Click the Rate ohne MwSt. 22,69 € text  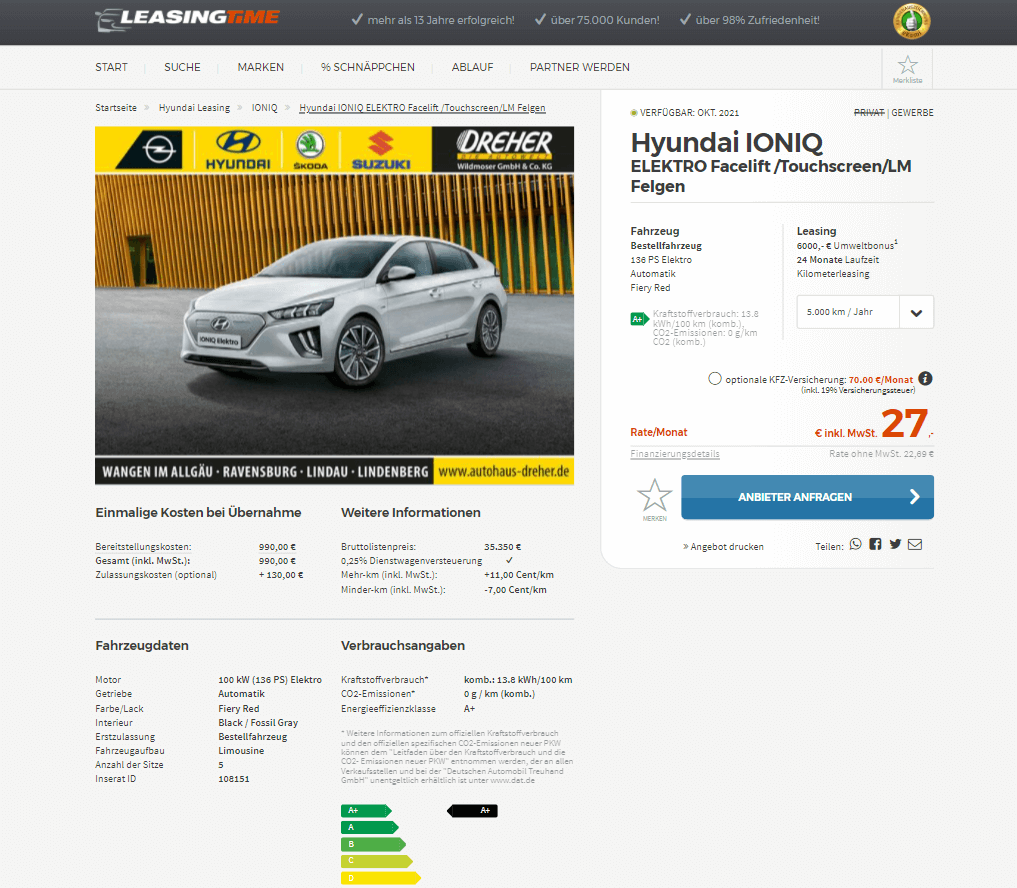(881, 454)
